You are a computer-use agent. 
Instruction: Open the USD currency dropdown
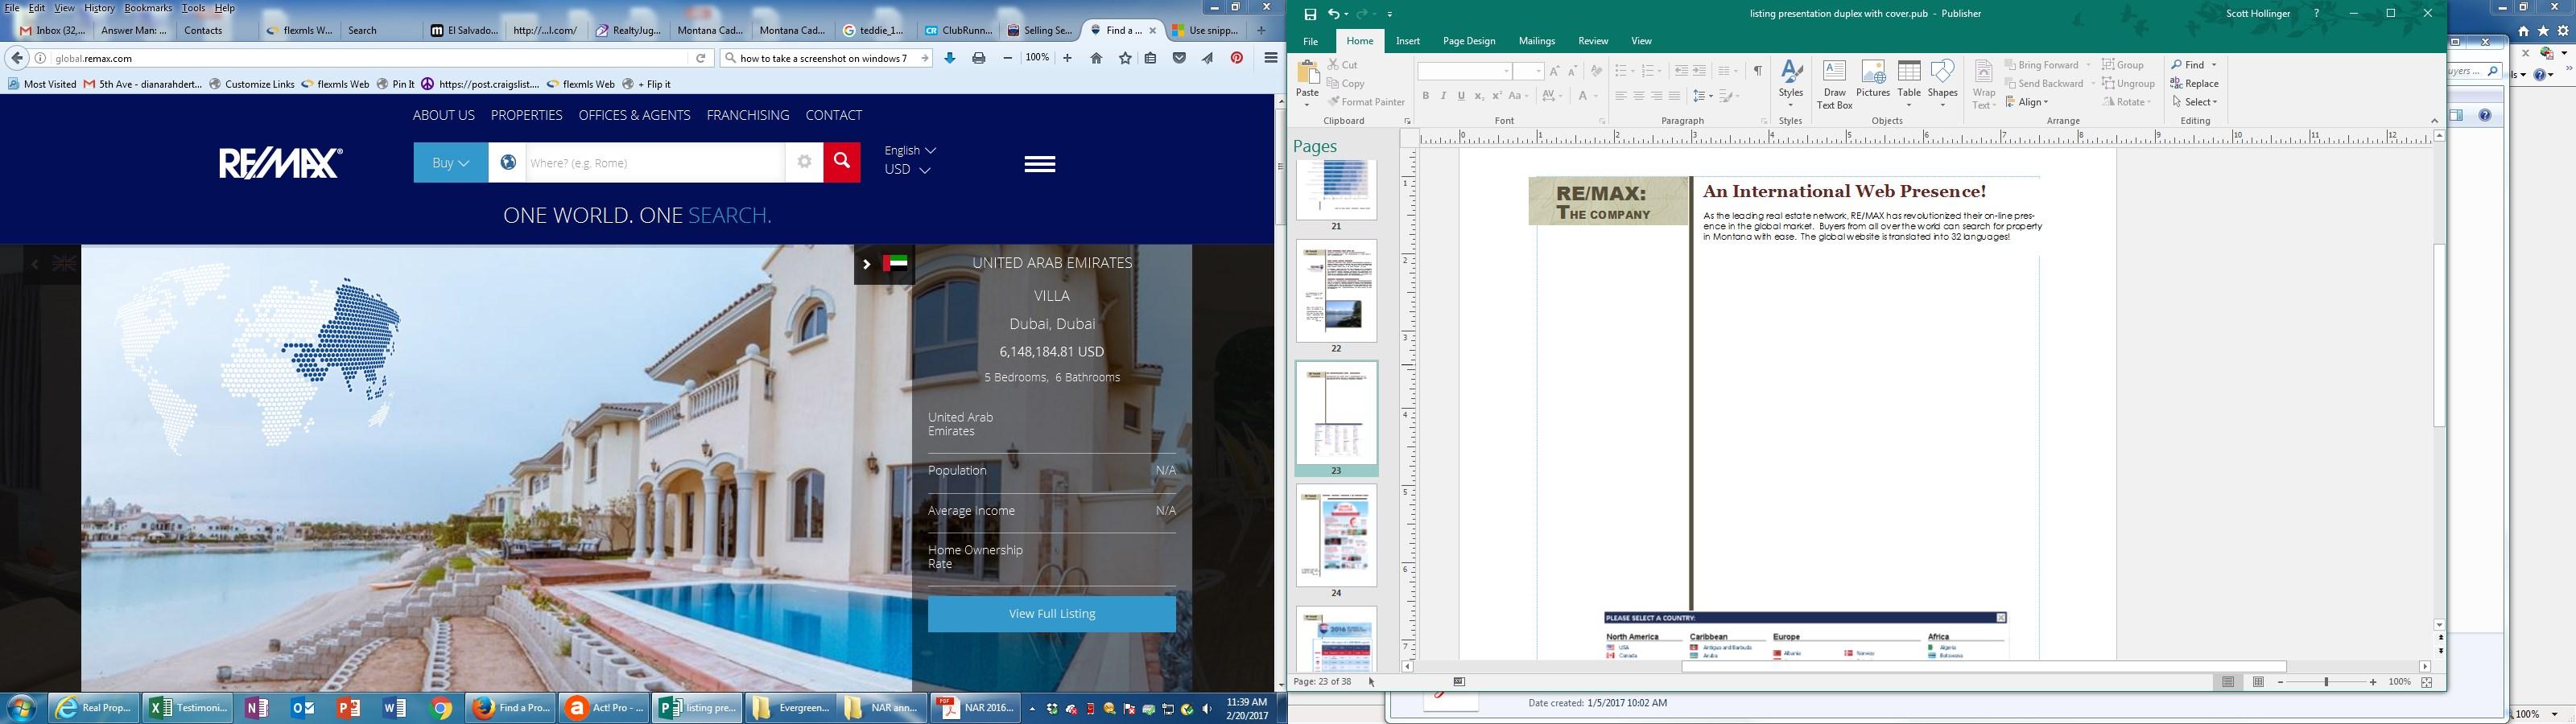907,170
